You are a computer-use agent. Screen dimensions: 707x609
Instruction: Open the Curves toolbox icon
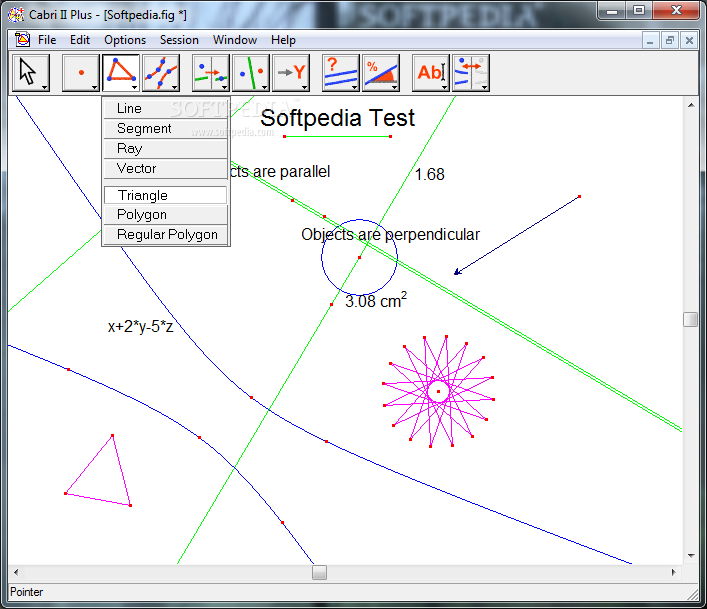161,72
